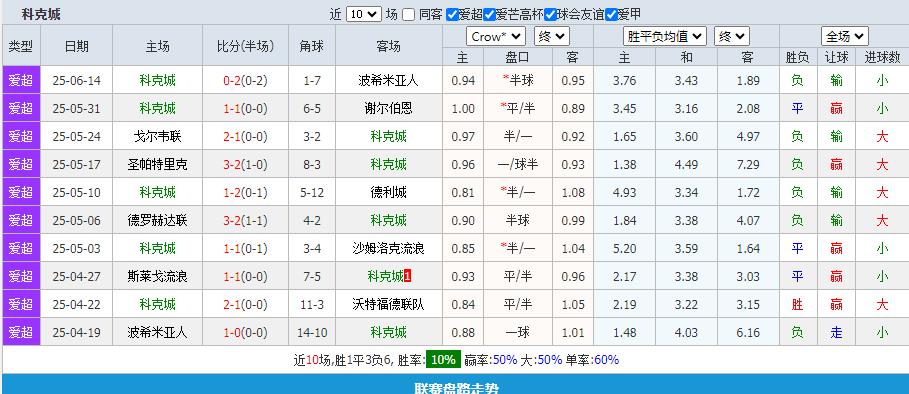The width and height of the screenshot is (909, 394).
Task: Click away team 德利城
Action: (388, 192)
